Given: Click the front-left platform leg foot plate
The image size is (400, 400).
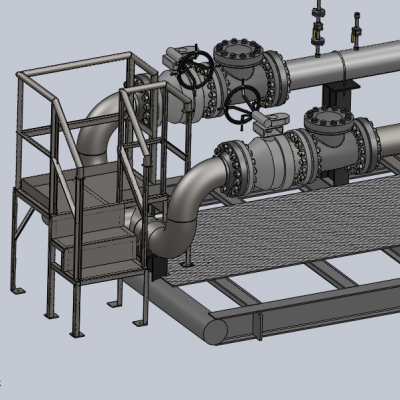Looking at the screenshot, I should pyautogui.click(x=77, y=334).
